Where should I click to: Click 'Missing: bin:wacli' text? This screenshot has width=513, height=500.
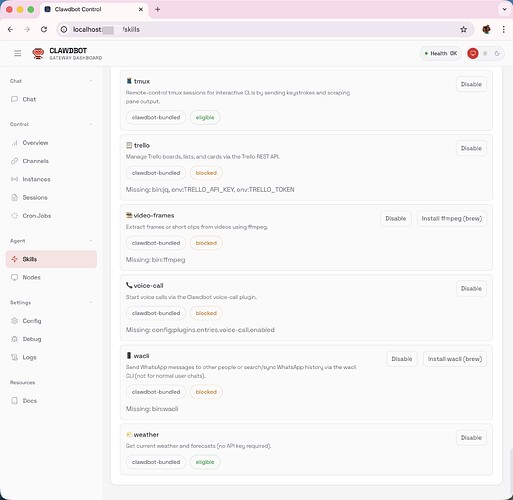coord(152,409)
